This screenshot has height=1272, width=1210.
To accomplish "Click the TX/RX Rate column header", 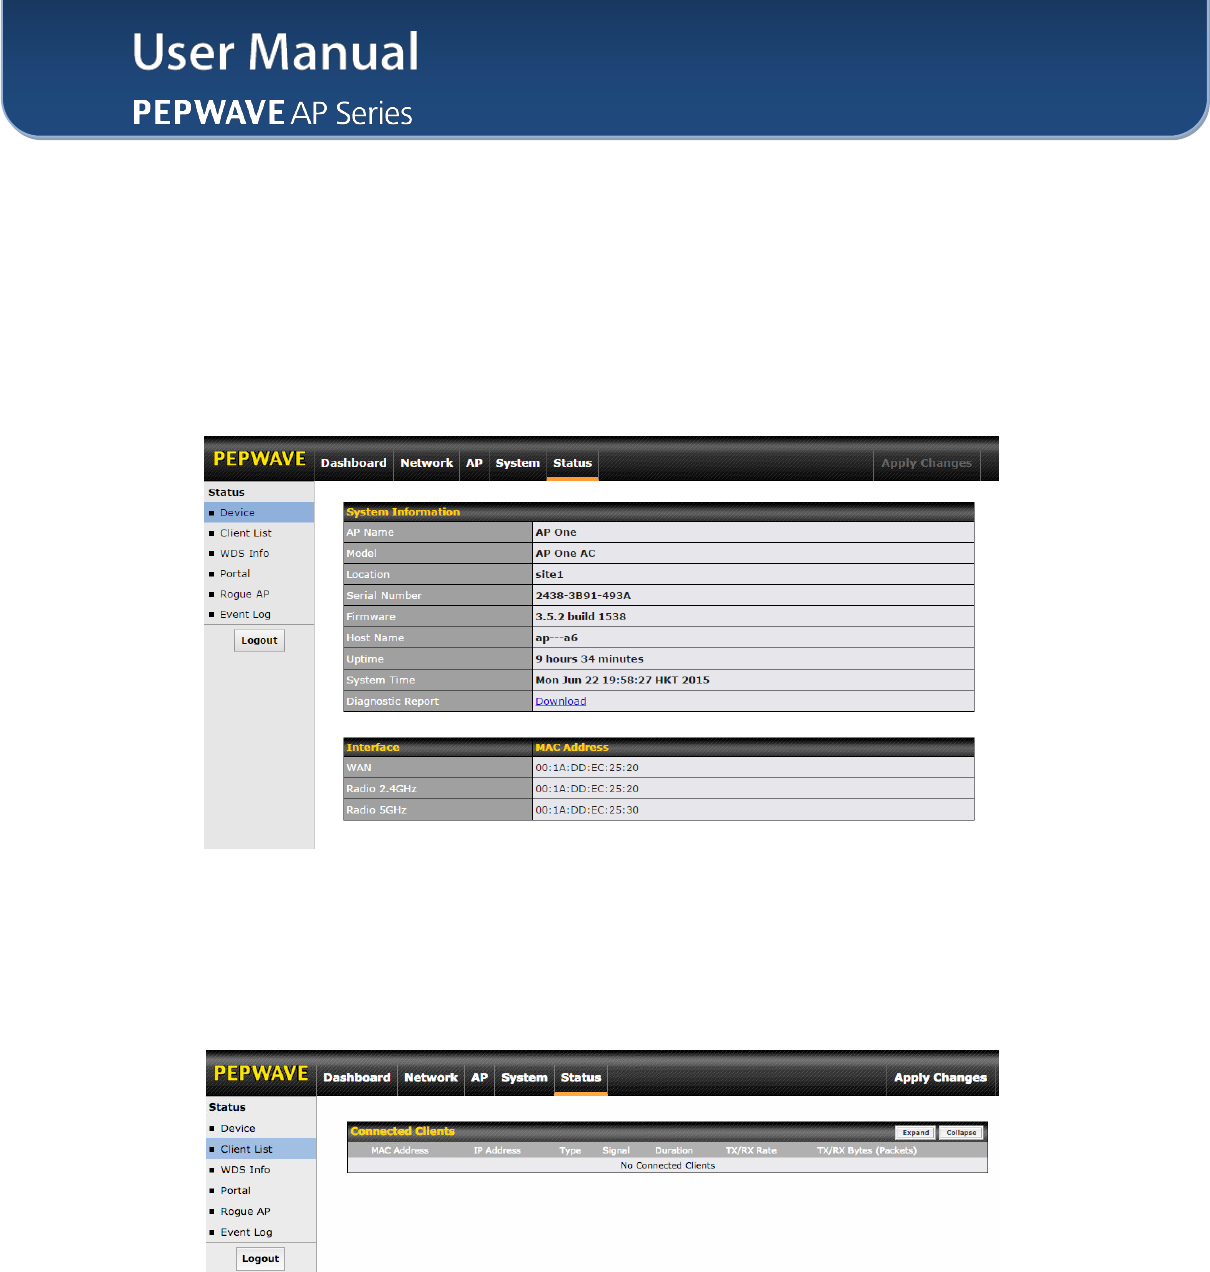I will tap(751, 1150).
